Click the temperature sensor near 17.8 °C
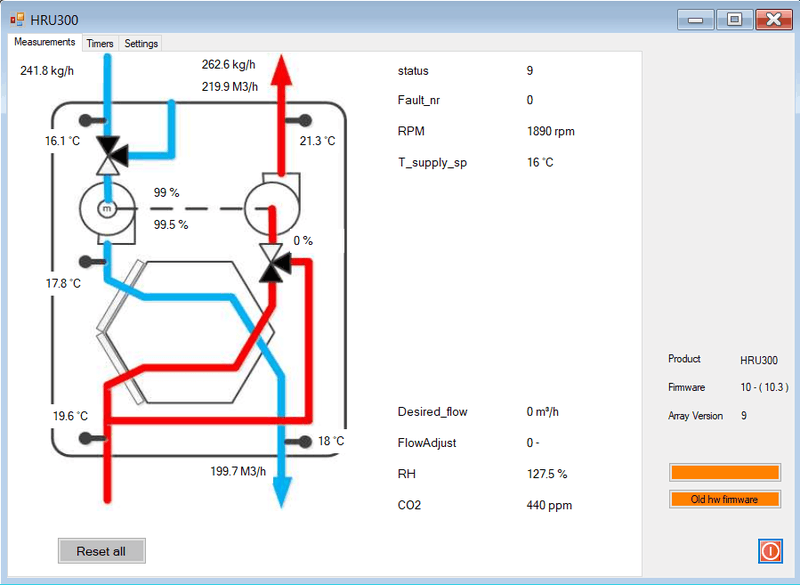The height and width of the screenshot is (585, 800). click(x=92, y=262)
